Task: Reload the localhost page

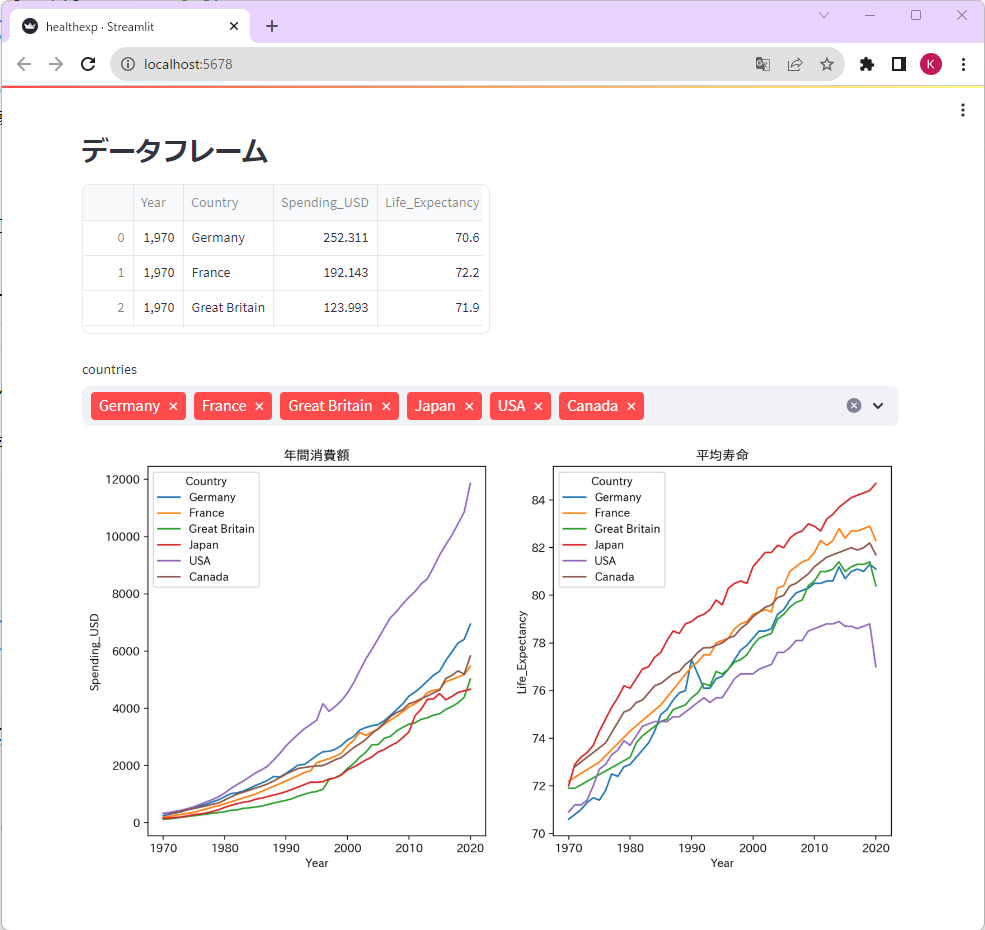Action: pos(88,64)
